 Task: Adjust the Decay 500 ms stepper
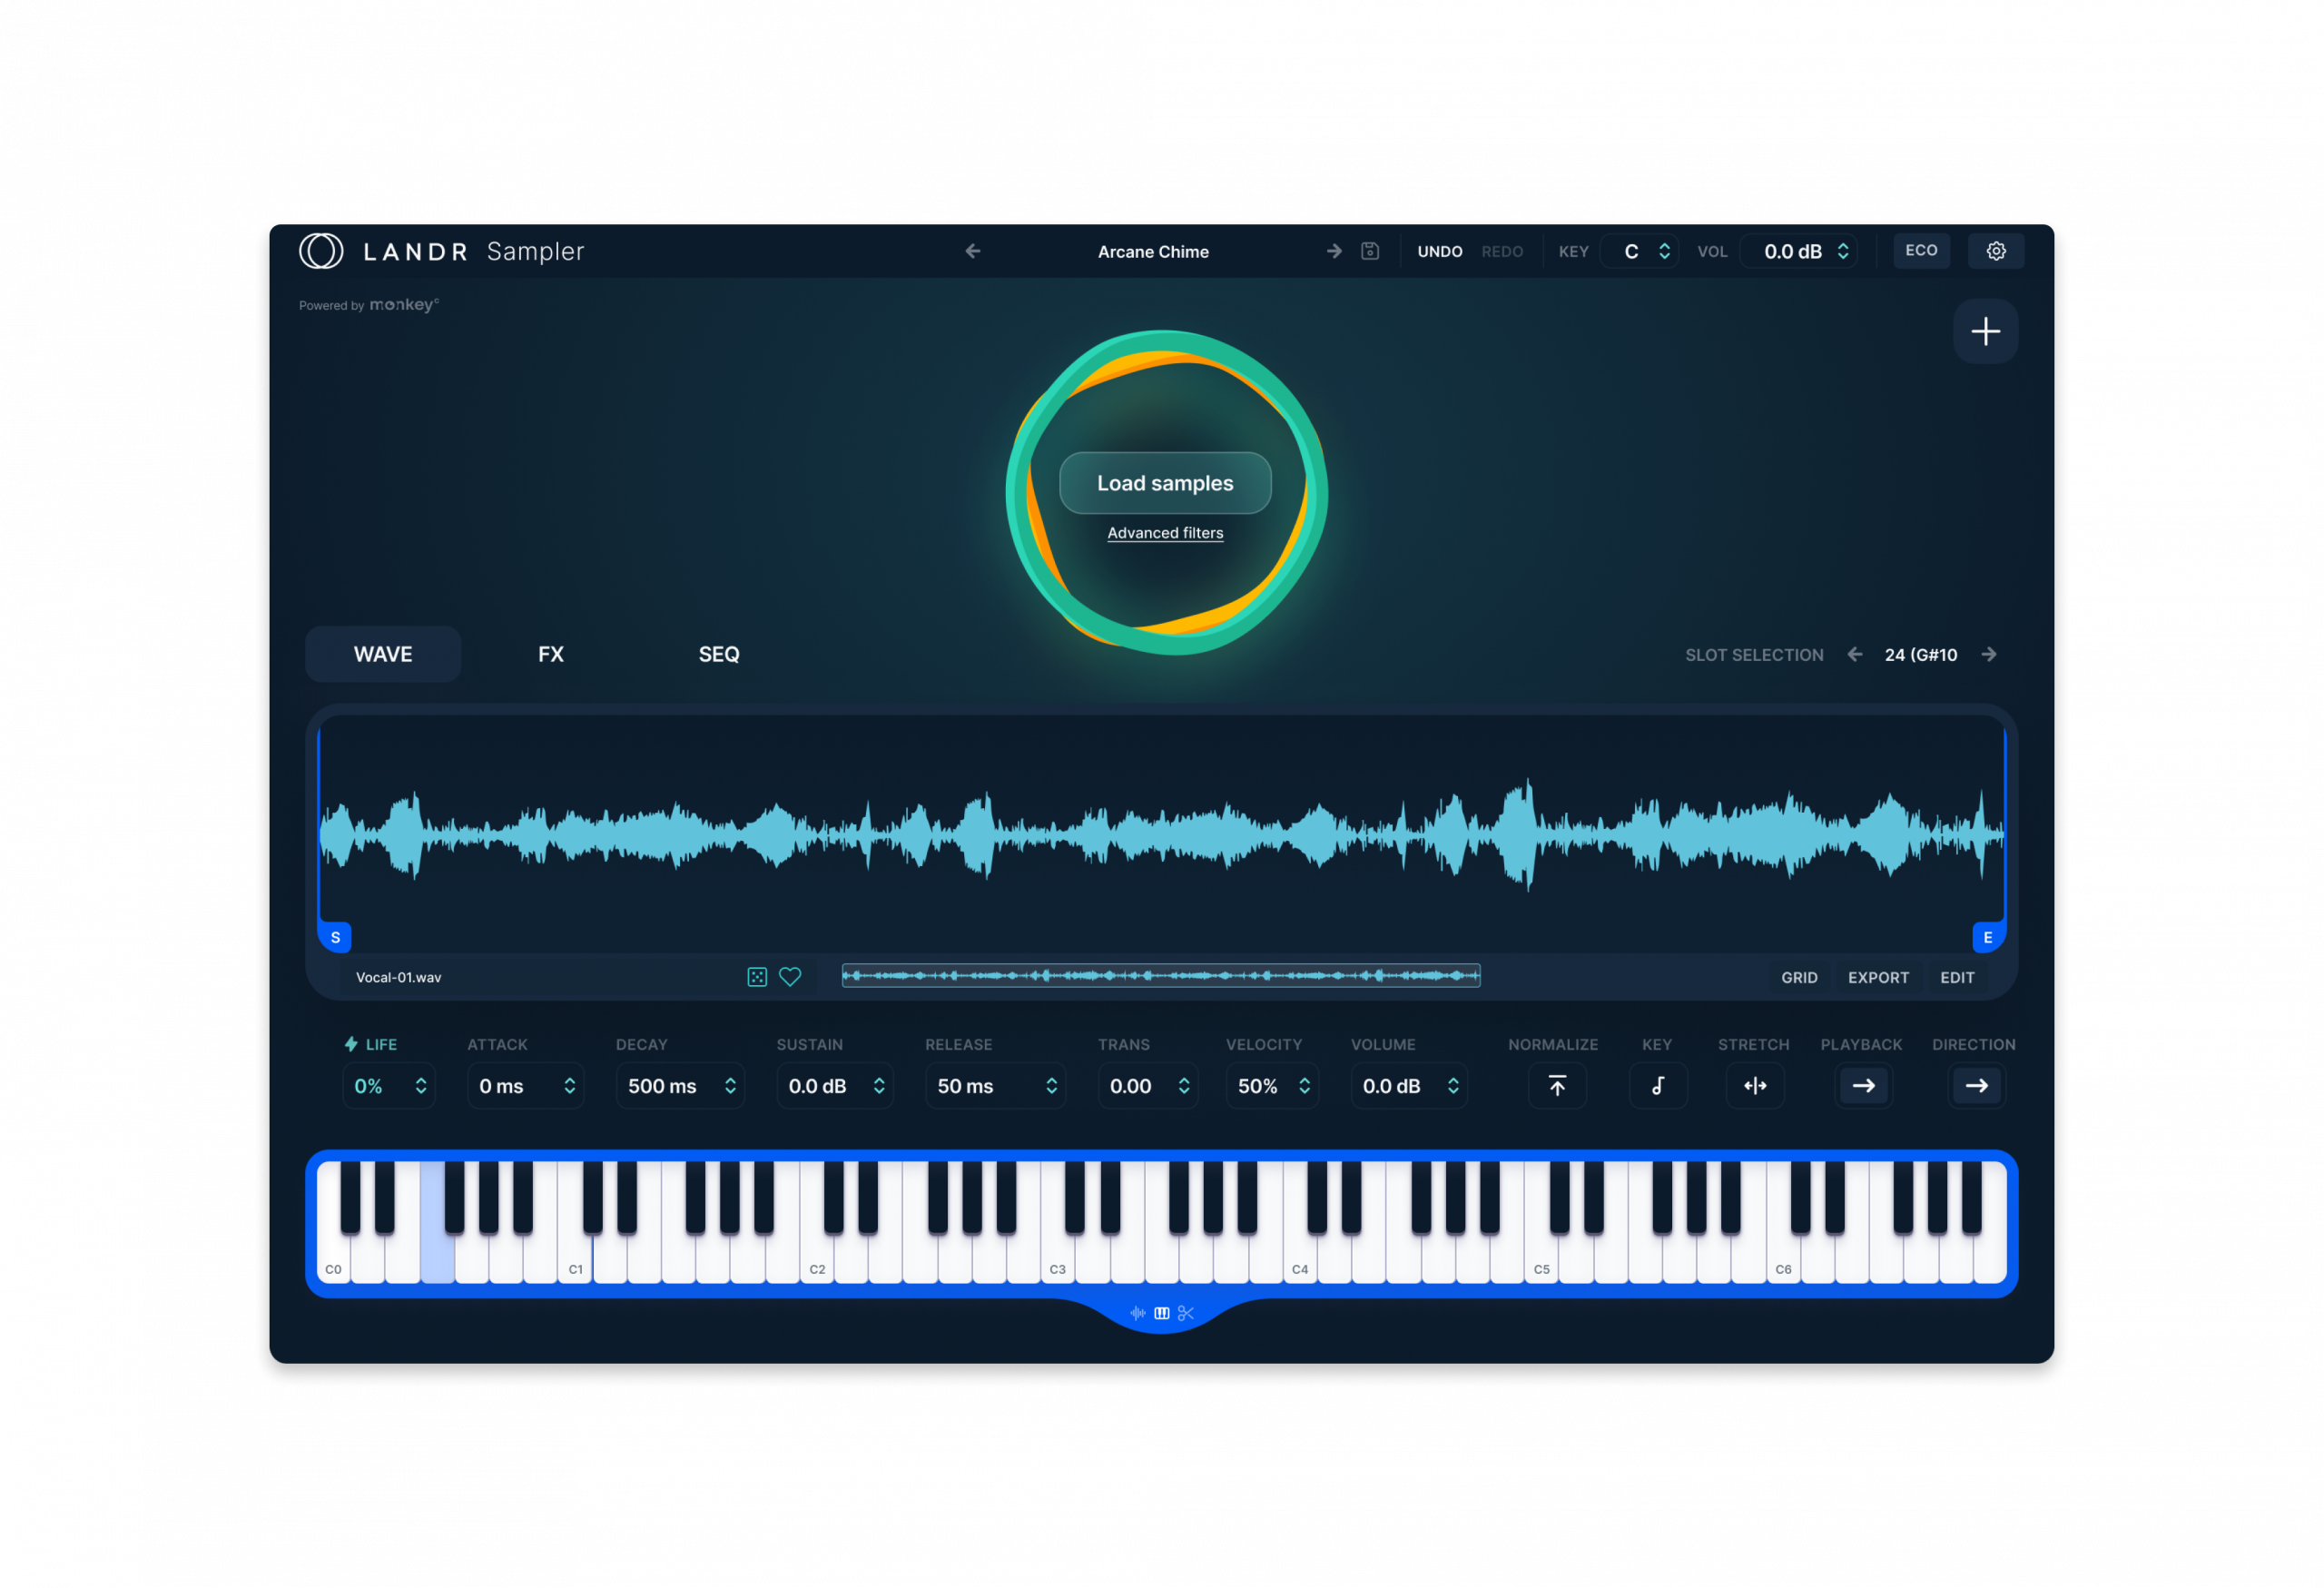pos(730,1086)
